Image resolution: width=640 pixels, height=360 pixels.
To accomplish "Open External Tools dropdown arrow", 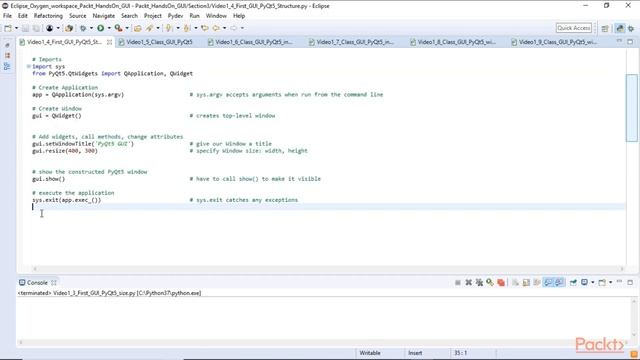I will coord(127,28).
